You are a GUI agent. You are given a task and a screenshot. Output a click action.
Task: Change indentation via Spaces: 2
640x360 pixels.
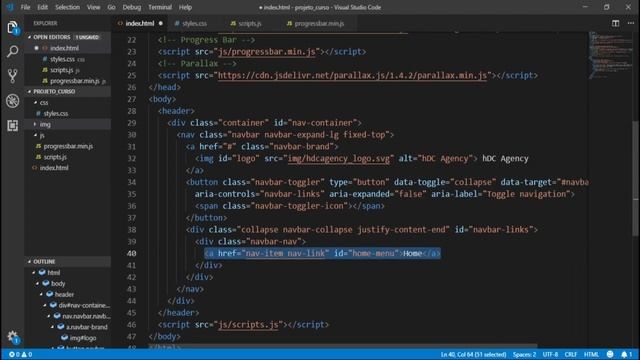(x=524, y=354)
